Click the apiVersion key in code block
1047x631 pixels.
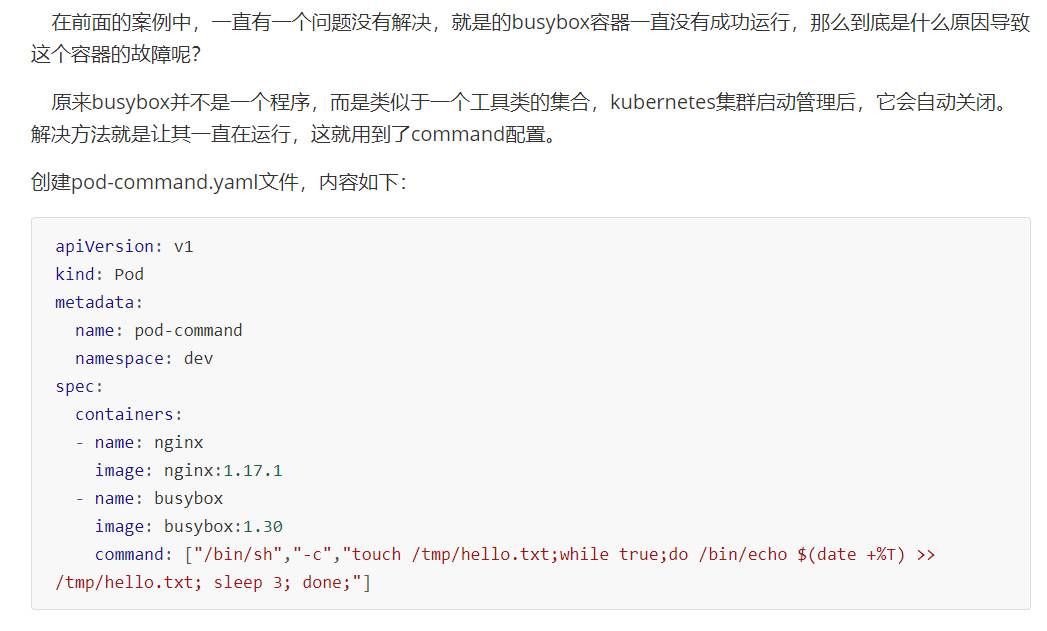tap(104, 246)
